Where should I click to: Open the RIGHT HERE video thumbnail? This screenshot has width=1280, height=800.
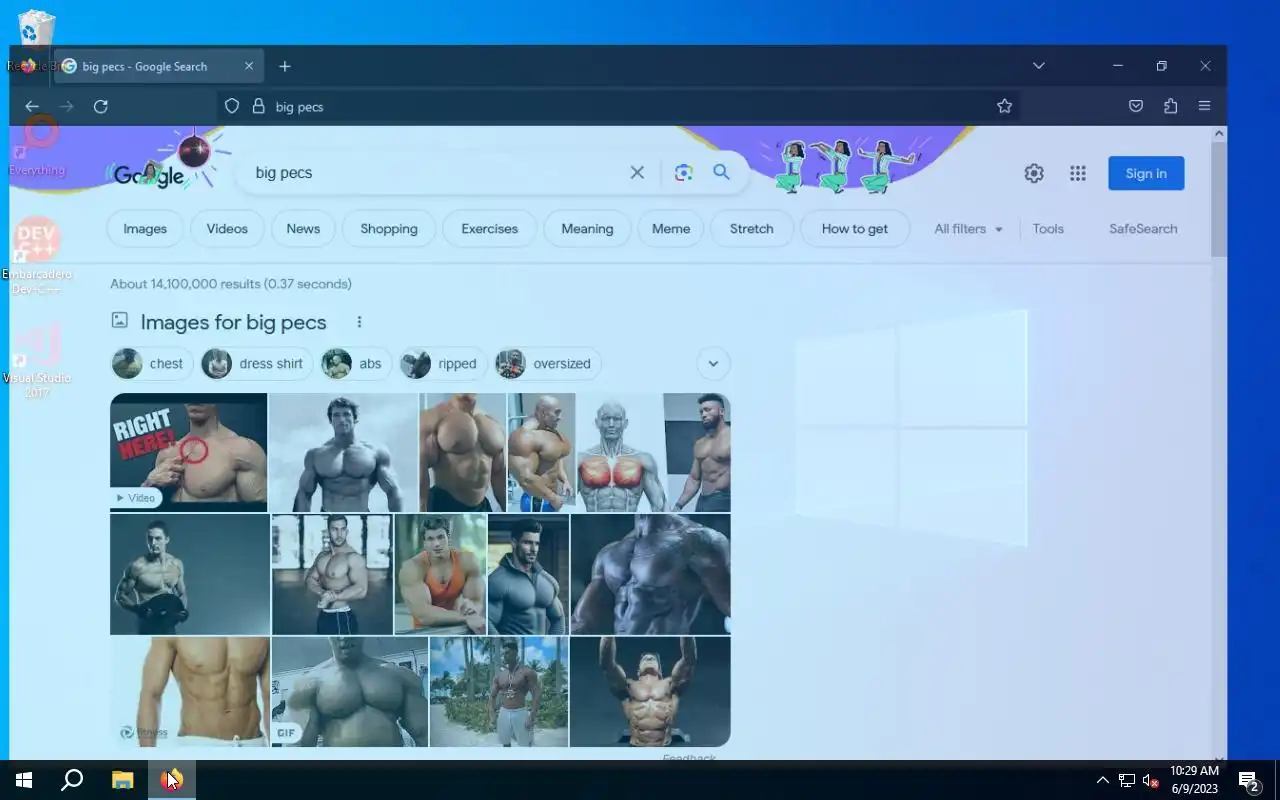pyautogui.click(x=188, y=452)
